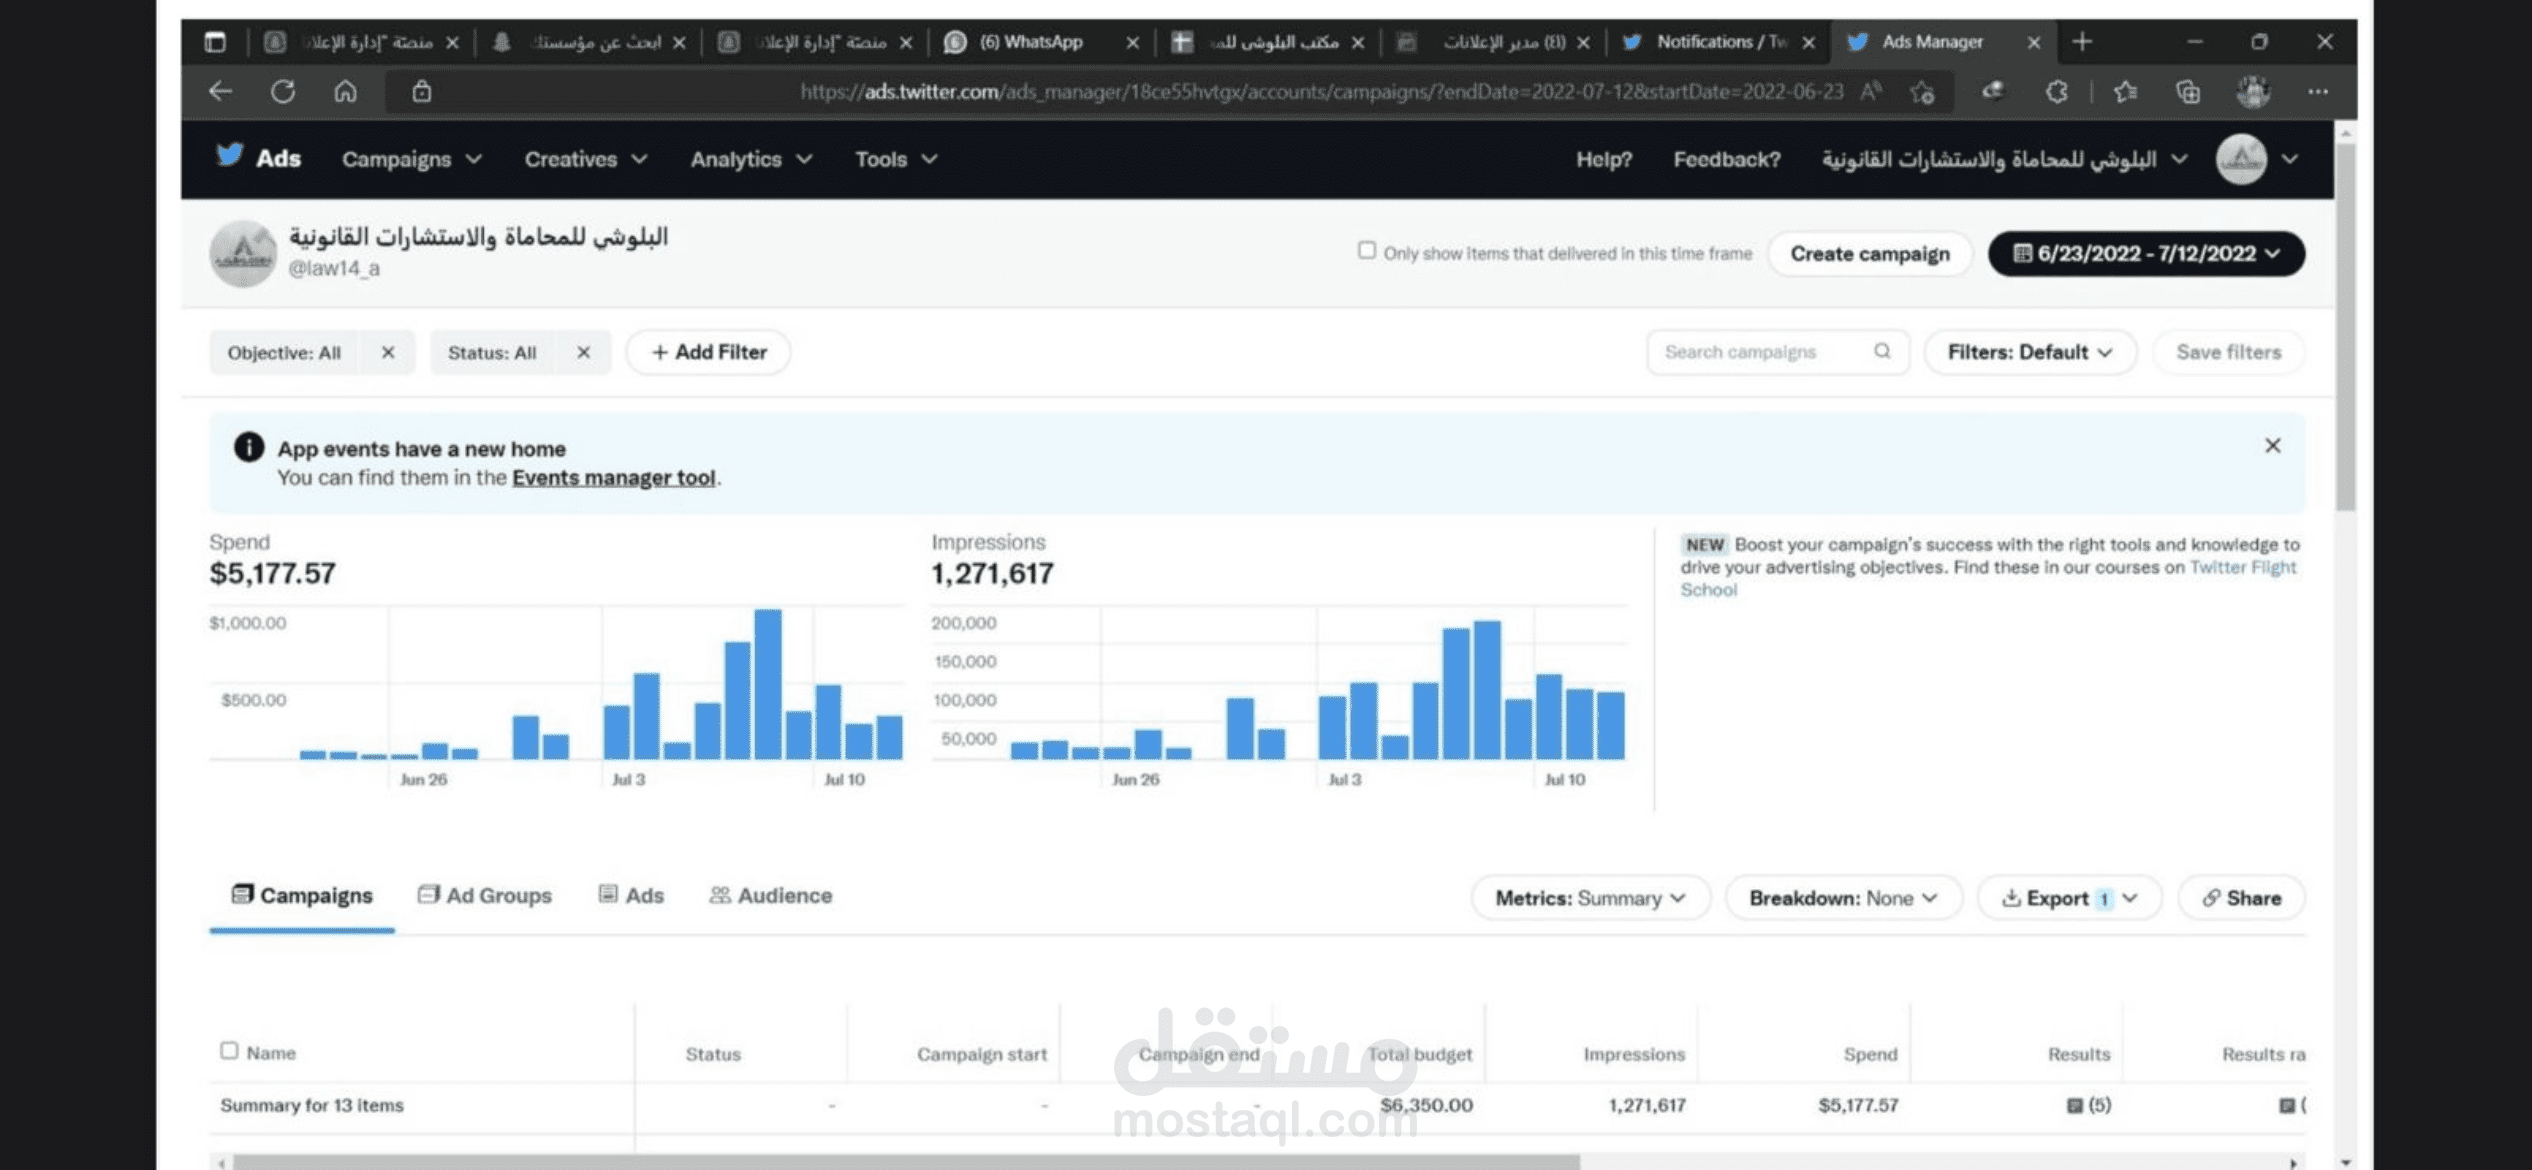Click the Help? link in navbar
The width and height of the screenshot is (2532, 1170).
(x=1604, y=159)
